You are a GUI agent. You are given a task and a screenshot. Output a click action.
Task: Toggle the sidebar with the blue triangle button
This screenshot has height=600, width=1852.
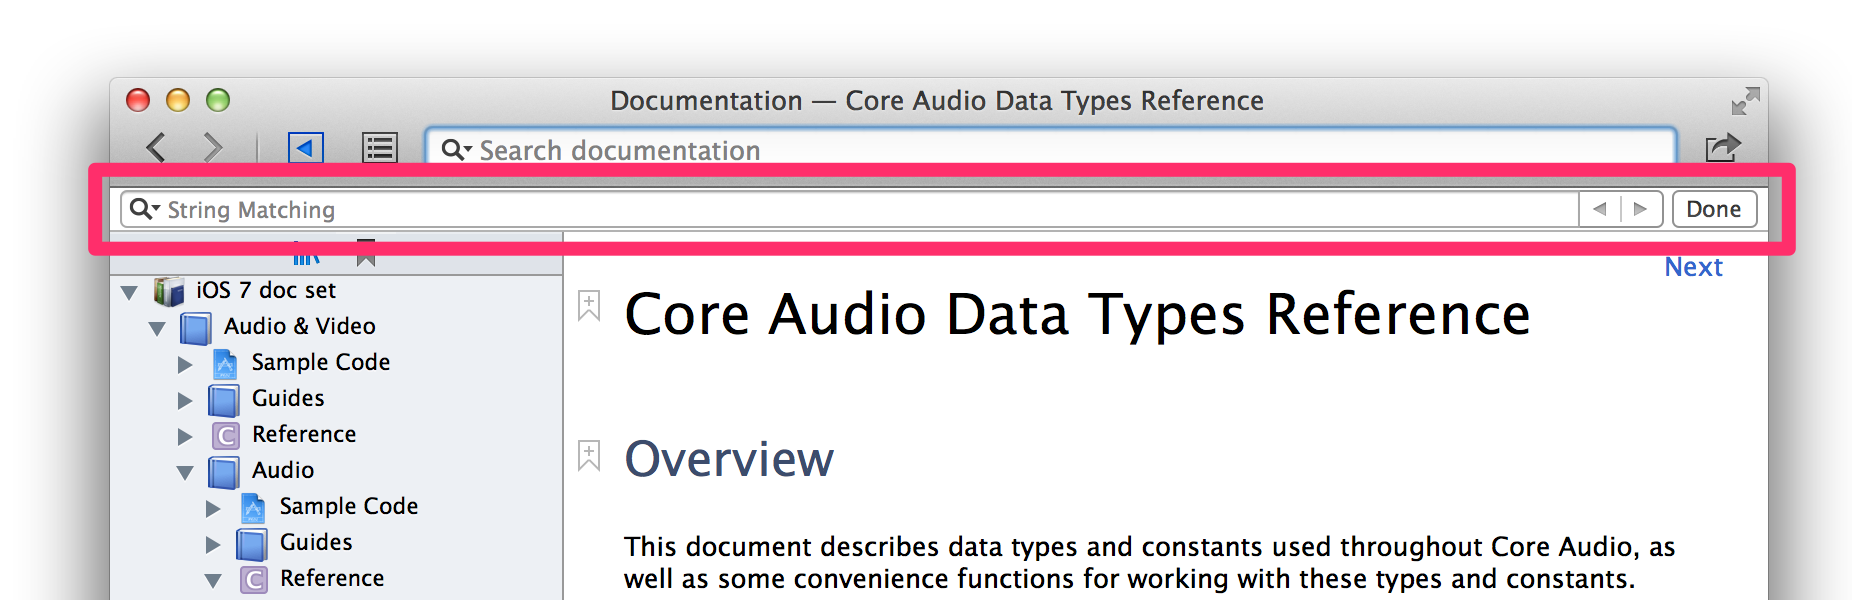click(306, 148)
